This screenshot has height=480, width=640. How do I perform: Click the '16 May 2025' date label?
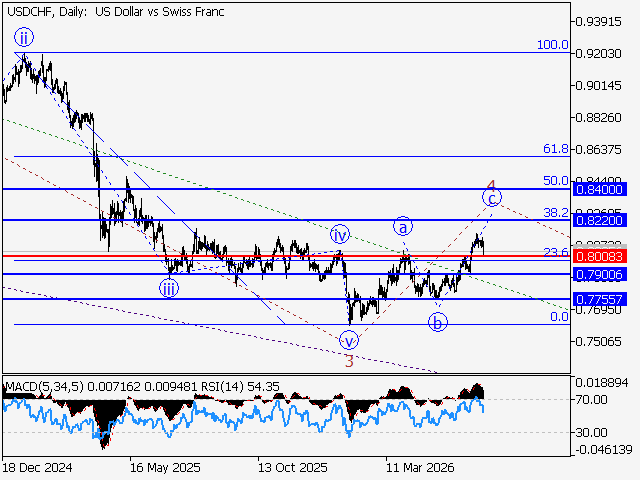click(165, 467)
